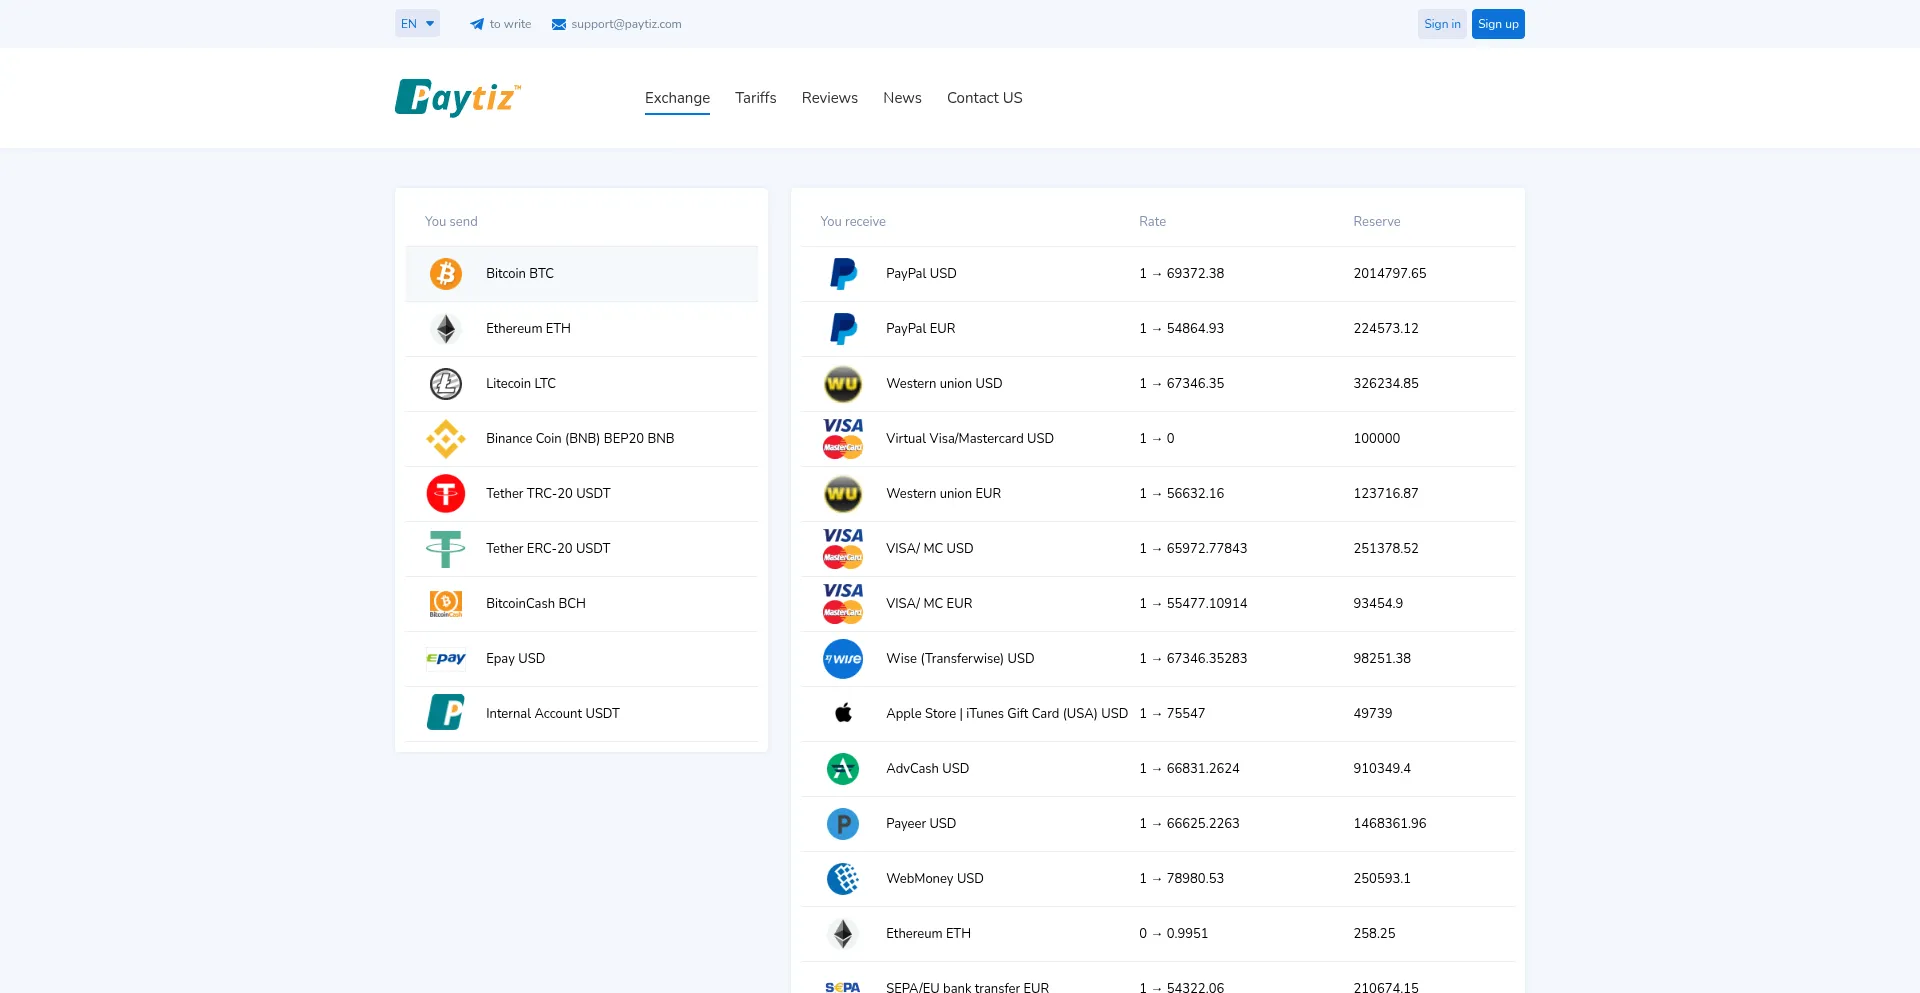Choose 'Payeer USD' to receive
This screenshot has height=993, width=1920.
1158,824
